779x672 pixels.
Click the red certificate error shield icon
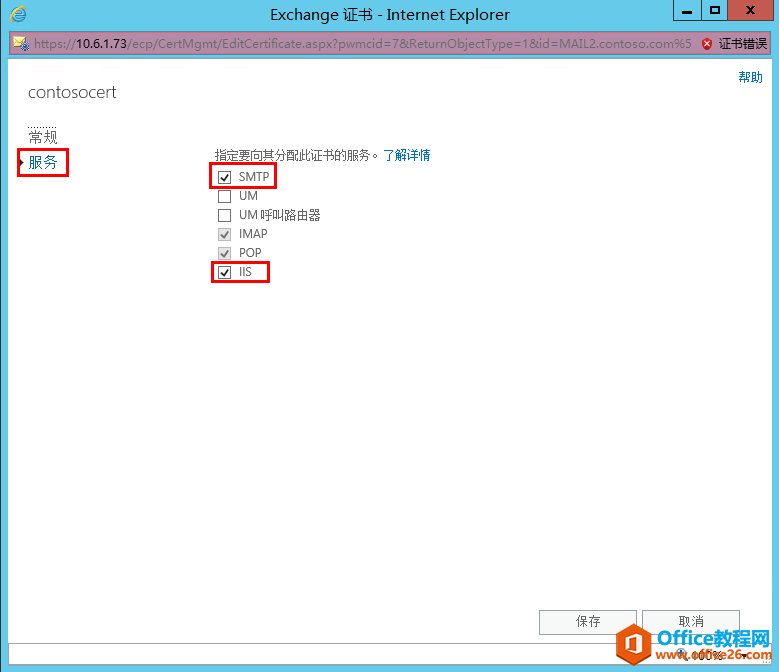pyautogui.click(x=706, y=44)
